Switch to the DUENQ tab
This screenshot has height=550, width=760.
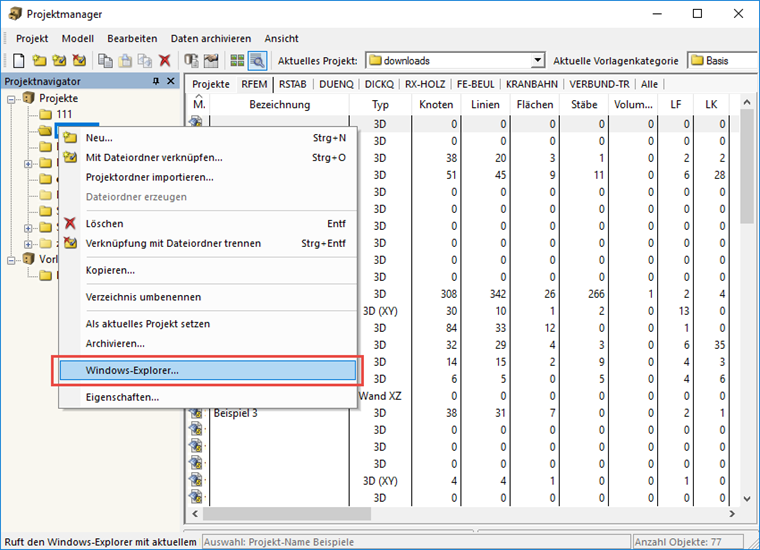pos(336,84)
